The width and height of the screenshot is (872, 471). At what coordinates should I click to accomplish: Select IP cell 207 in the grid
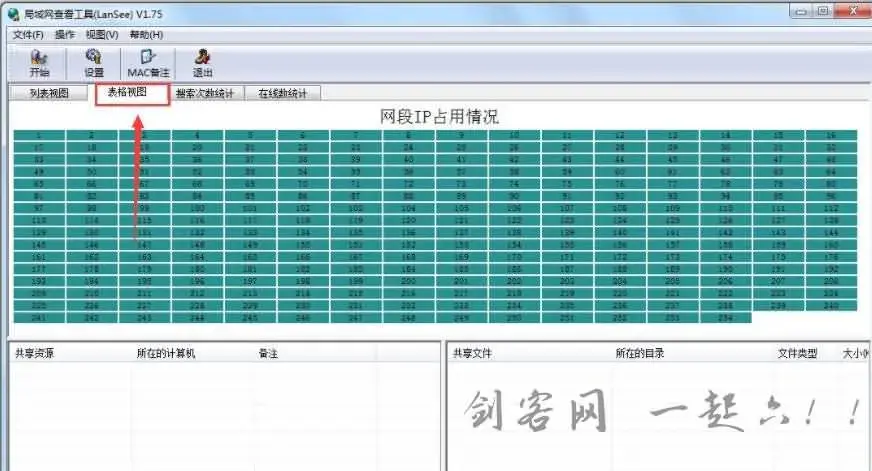click(x=779, y=281)
